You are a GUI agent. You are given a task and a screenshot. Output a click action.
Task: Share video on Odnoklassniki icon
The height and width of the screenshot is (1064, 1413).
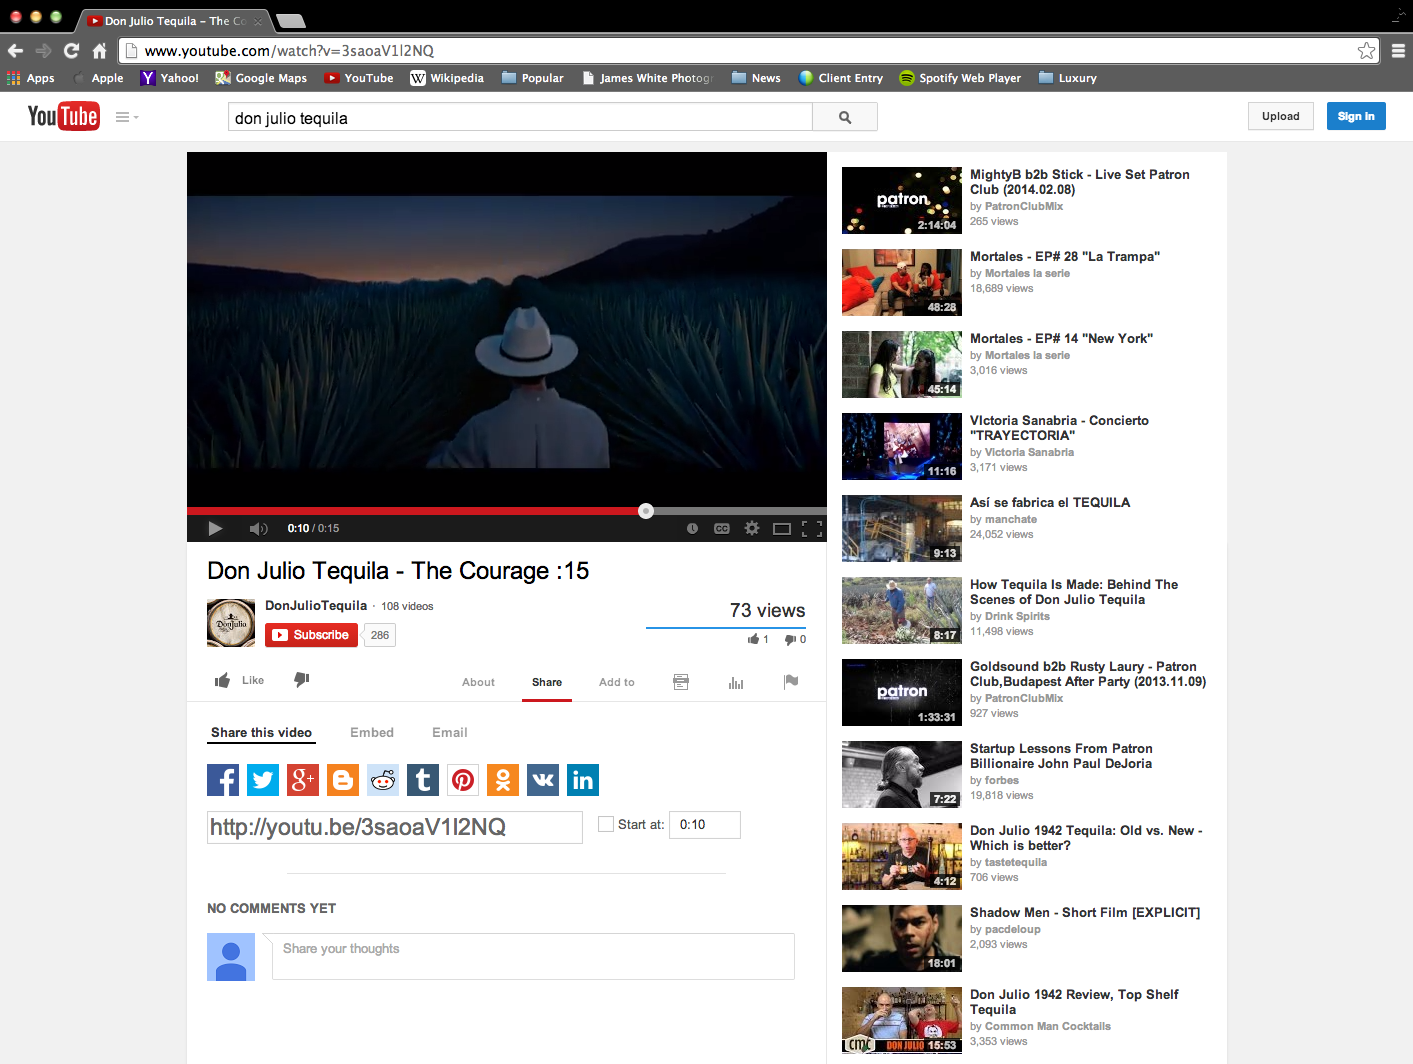(x=503, y=780)
